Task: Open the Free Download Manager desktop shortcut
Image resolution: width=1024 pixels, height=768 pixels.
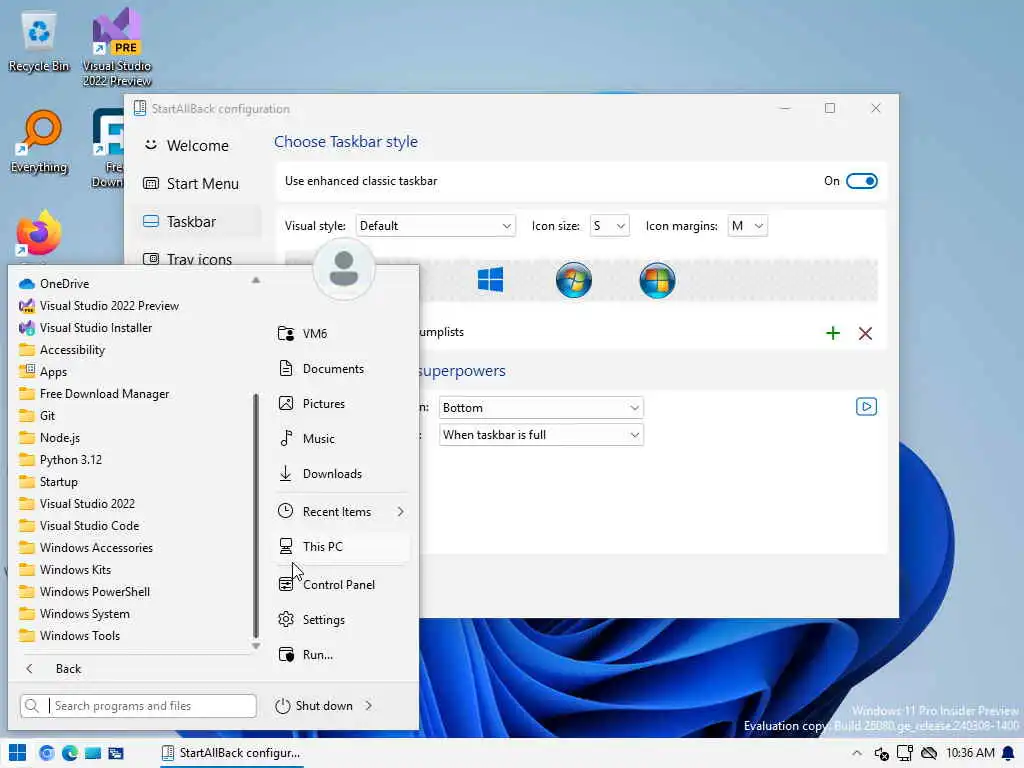Action: pyautogui.click(x=108, y=149)
